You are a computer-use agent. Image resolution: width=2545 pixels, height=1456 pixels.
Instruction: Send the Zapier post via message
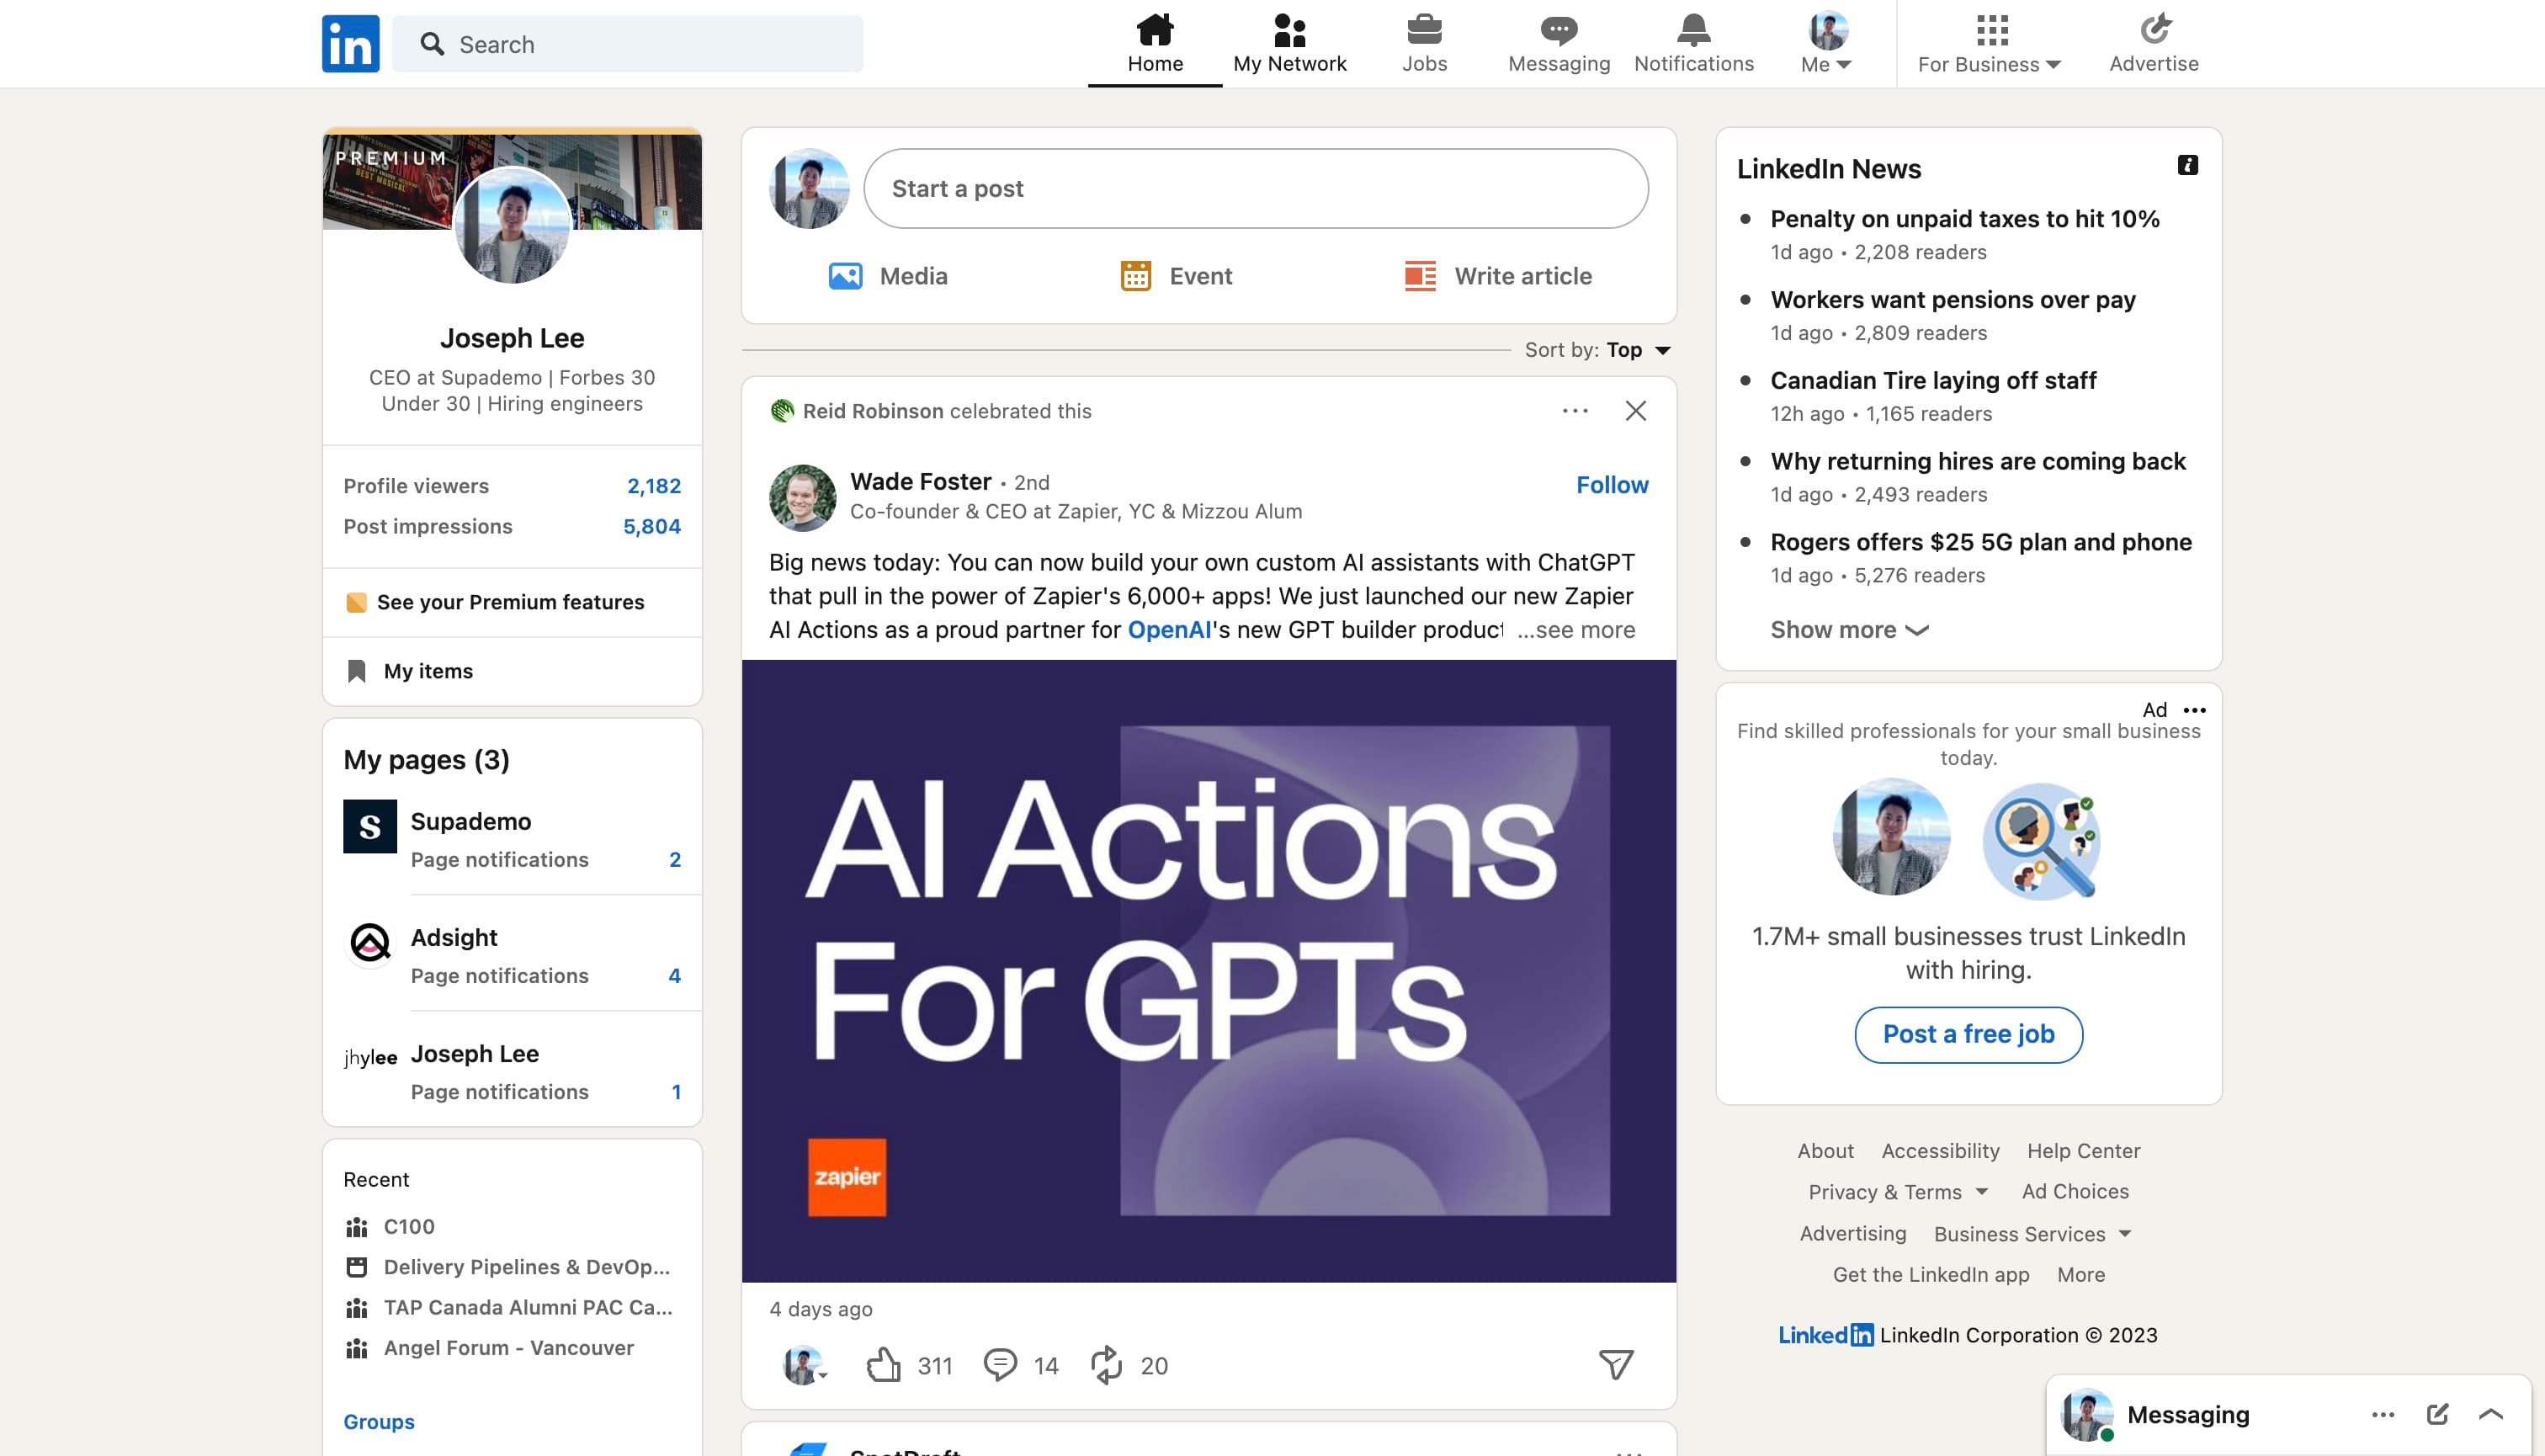pos(1615,1365)
